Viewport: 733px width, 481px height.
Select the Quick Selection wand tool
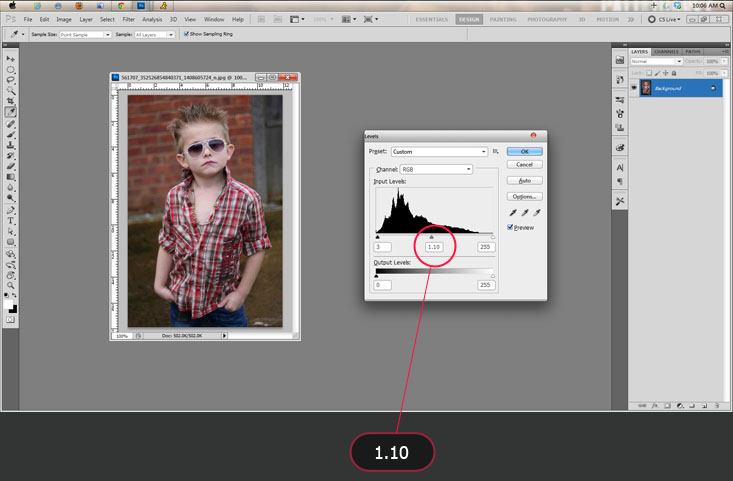coord(10,91)
